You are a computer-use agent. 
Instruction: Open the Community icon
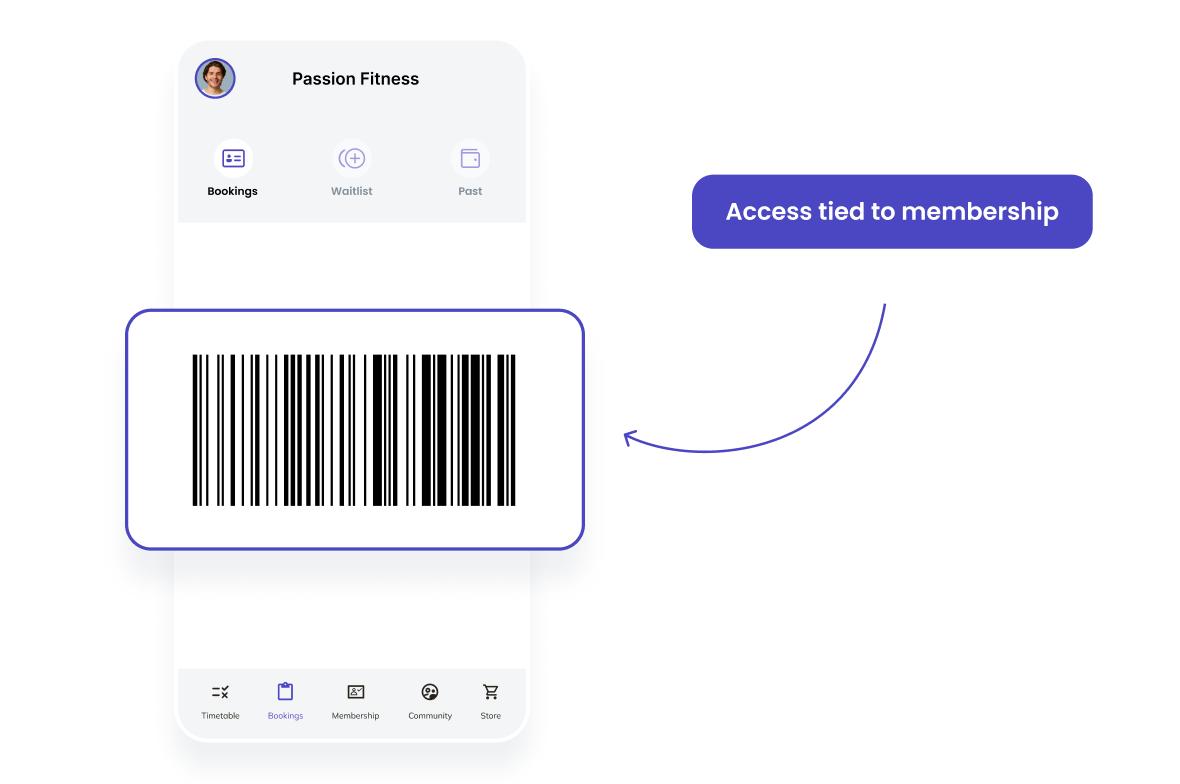(x=430, y=691)
